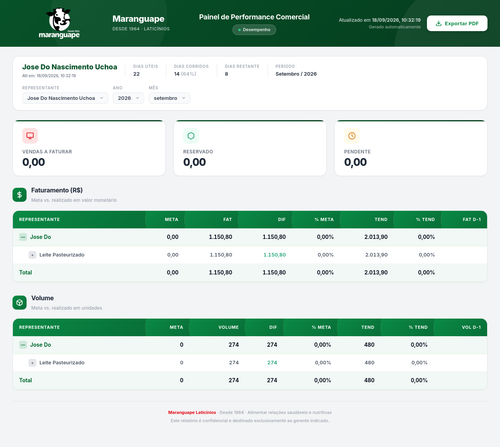
Task: Click the Reservado green hexagon icon
Action: tap(191, 136)
